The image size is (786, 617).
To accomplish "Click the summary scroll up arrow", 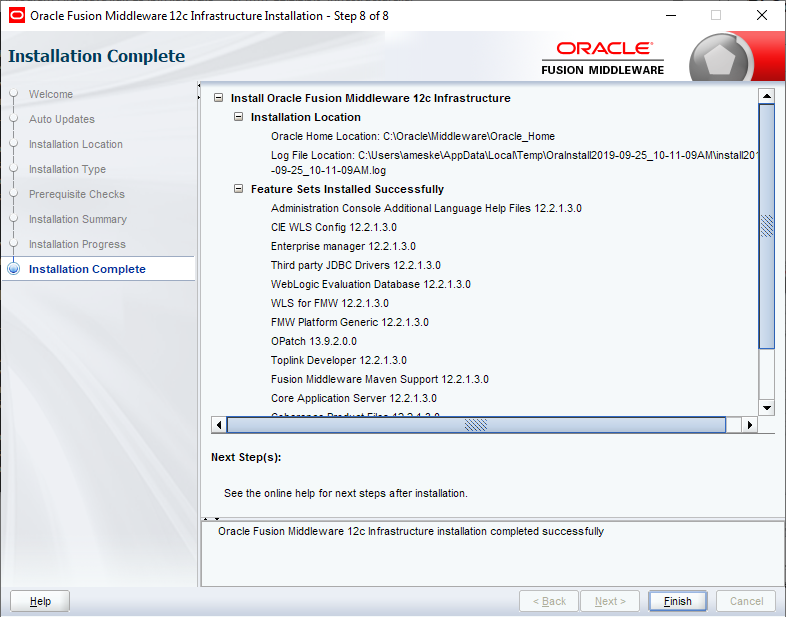I will click(766, 96).
